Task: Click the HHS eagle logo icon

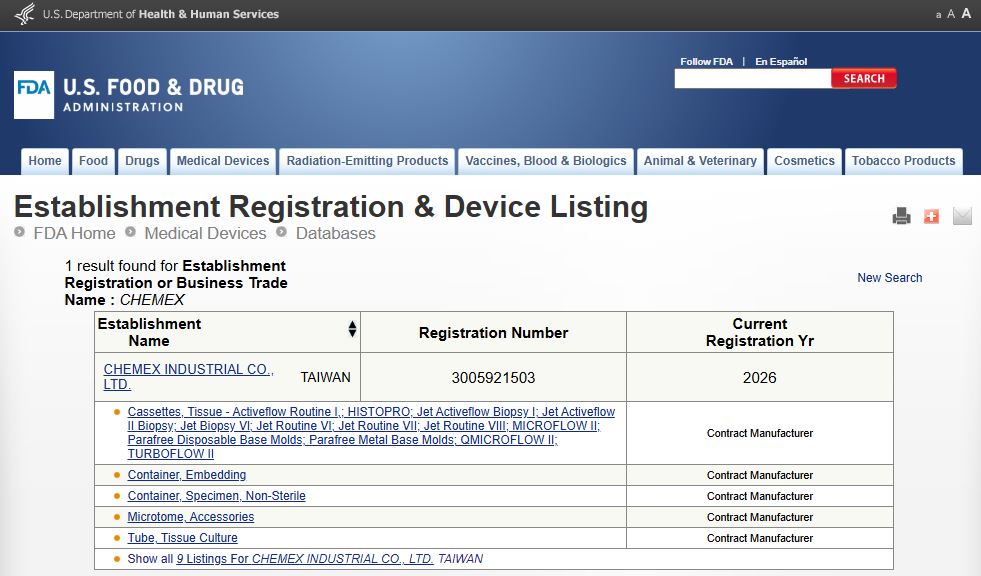Action: (24, 14)
